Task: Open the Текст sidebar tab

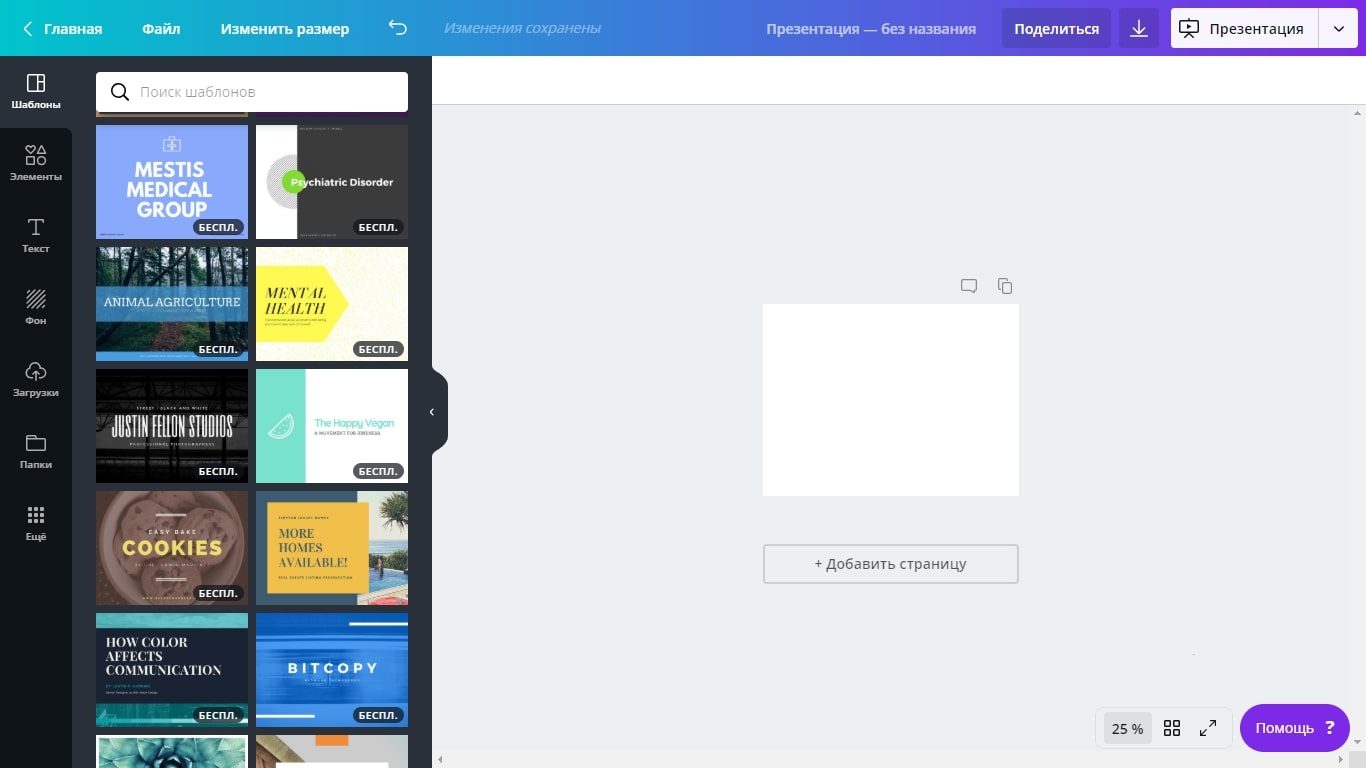Action: pos(36,235)
